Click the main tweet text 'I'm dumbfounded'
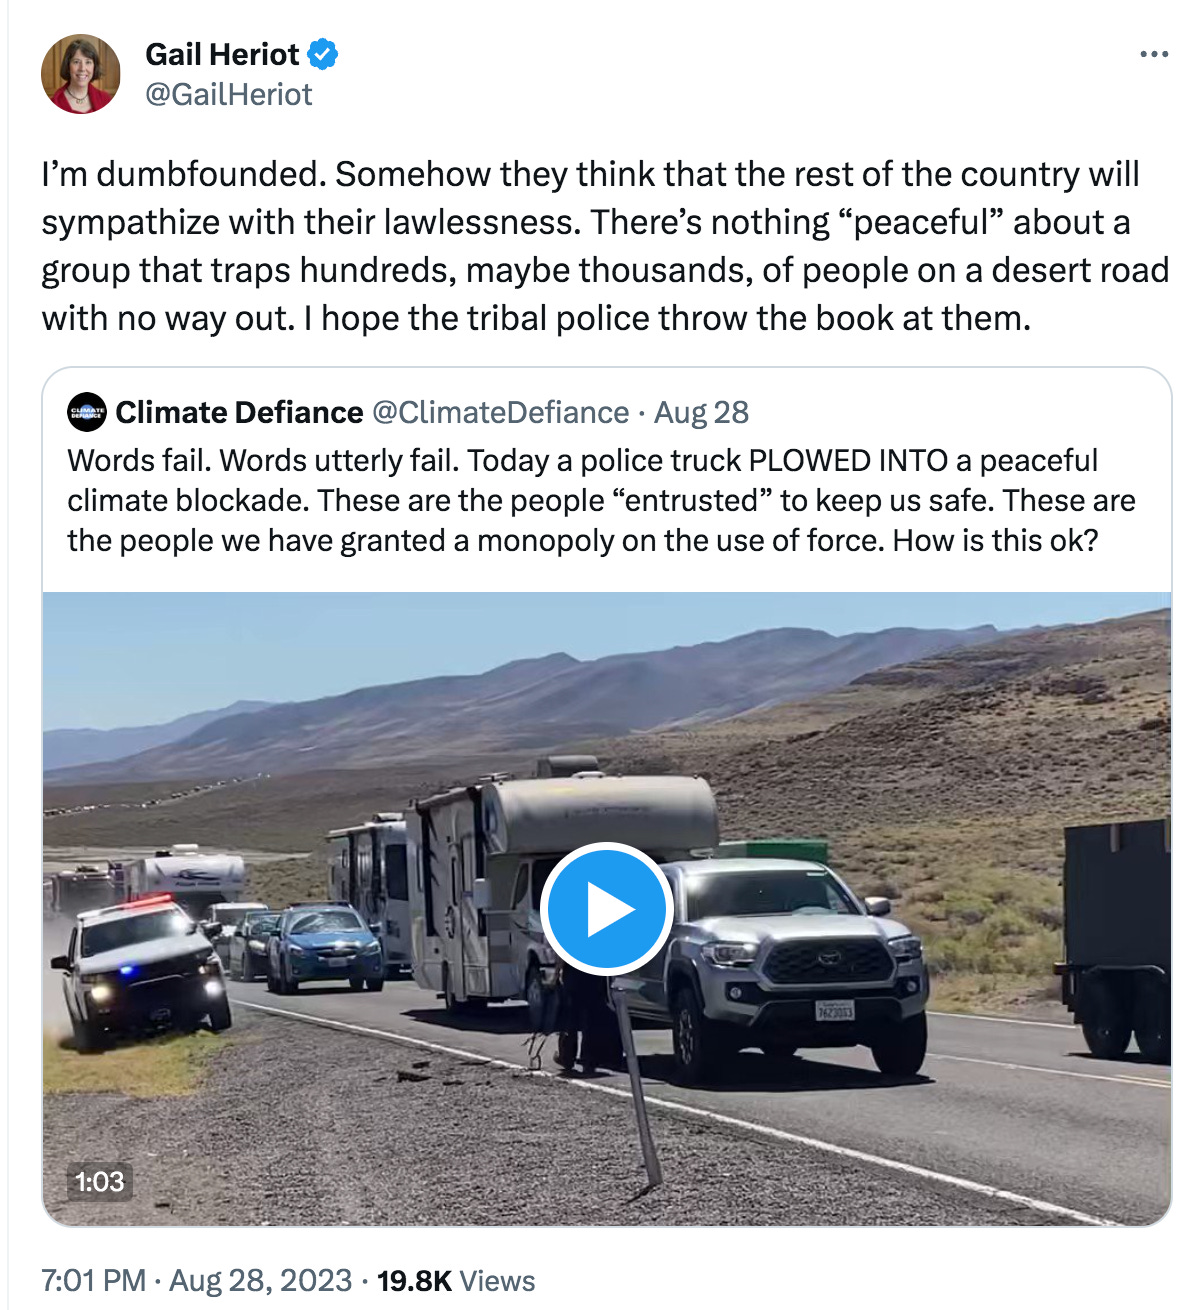The image size is (1196, 1310). 184,174
